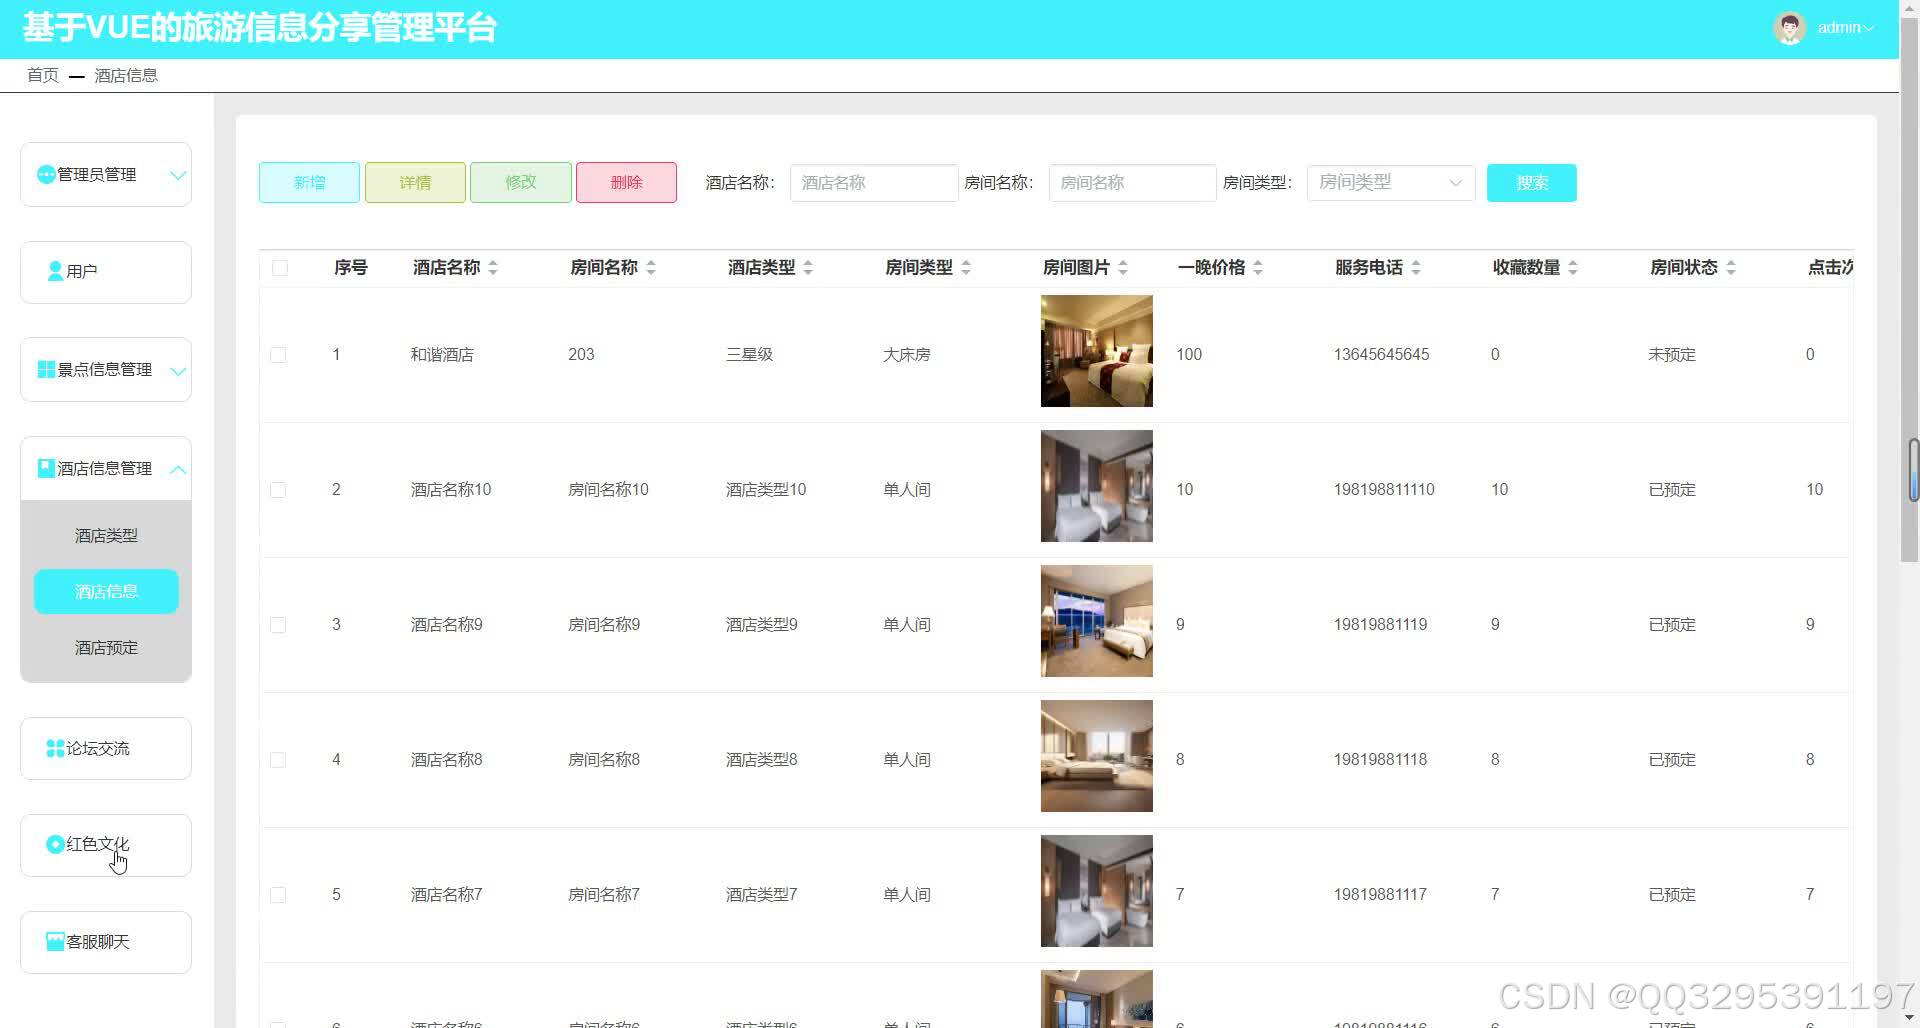Sort by 收藏数量 column arrows
The width and height of the screenshot is (1920, 1028).
1573,268
